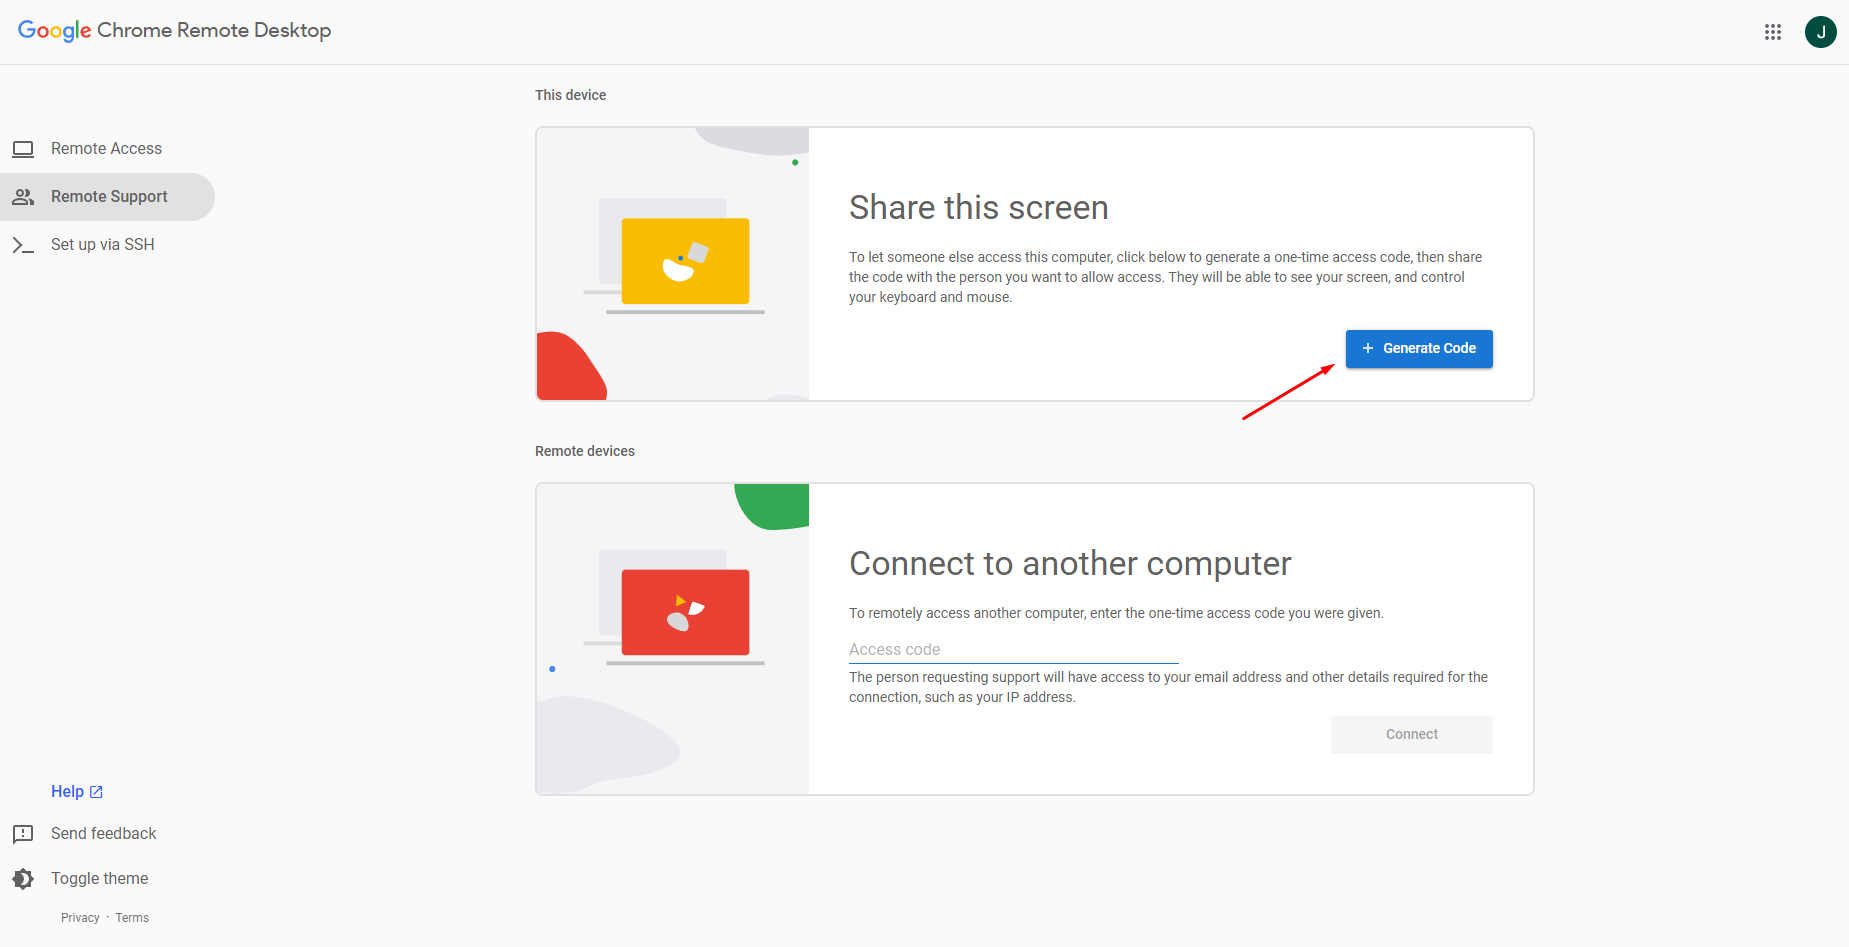Open the Help link
The height and width of the screenshot is (947, 1849).
pyautogui.click(x=67, y=792)
